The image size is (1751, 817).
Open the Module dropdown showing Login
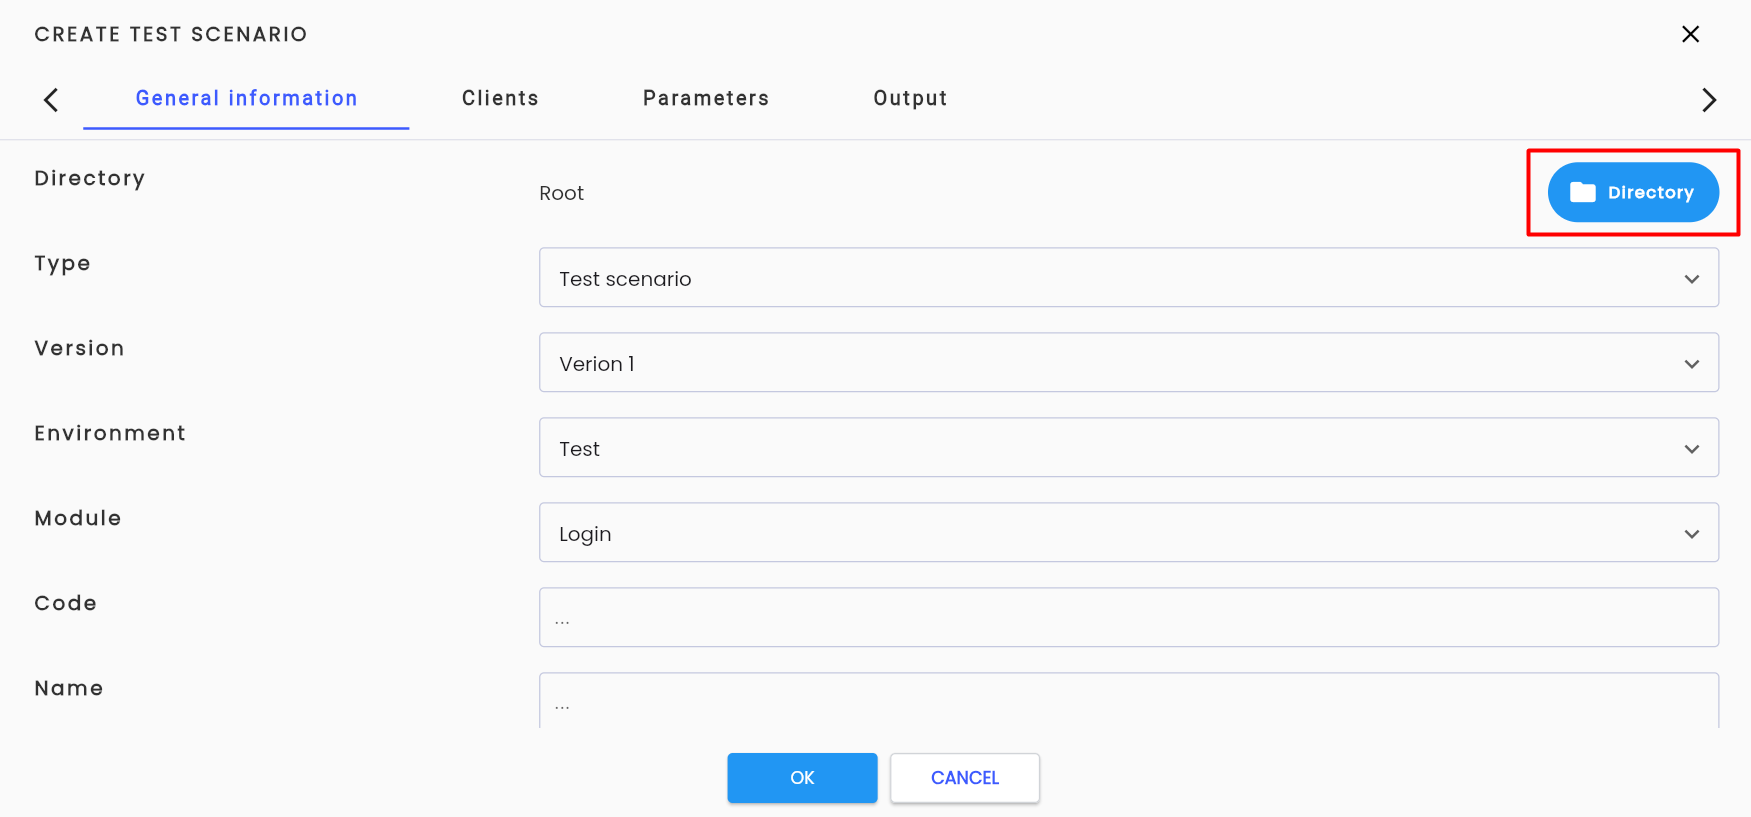(x=1129, y=532)
